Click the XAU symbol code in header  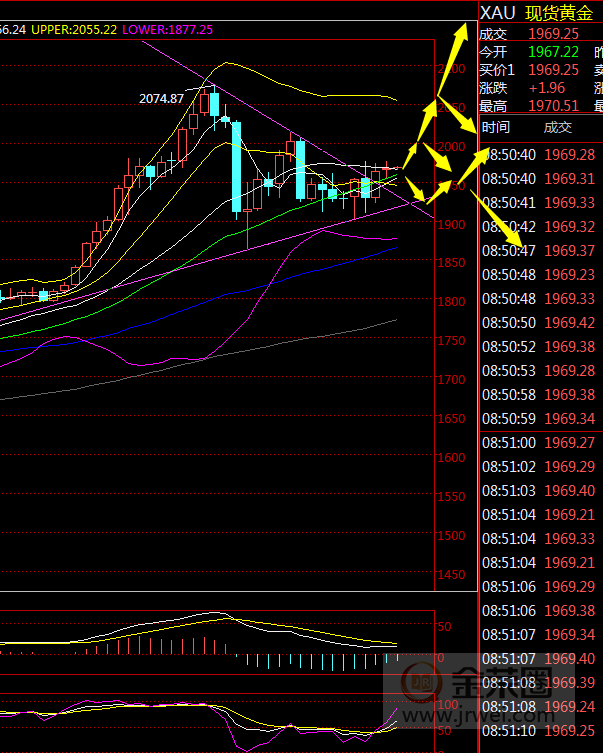tap(498, 12)
